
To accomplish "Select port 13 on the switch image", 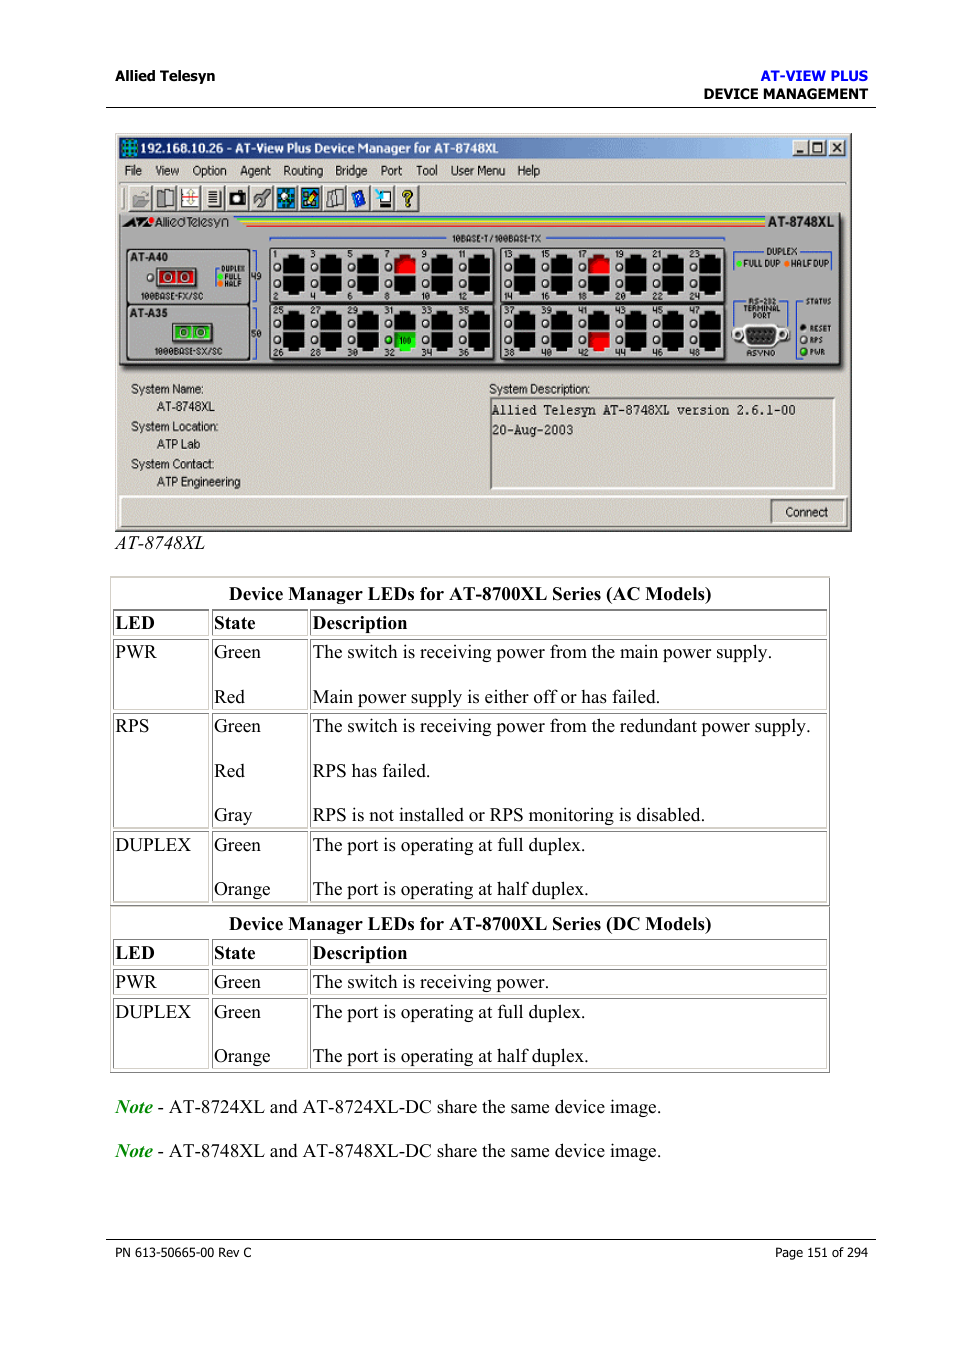I will coord(525,265).
